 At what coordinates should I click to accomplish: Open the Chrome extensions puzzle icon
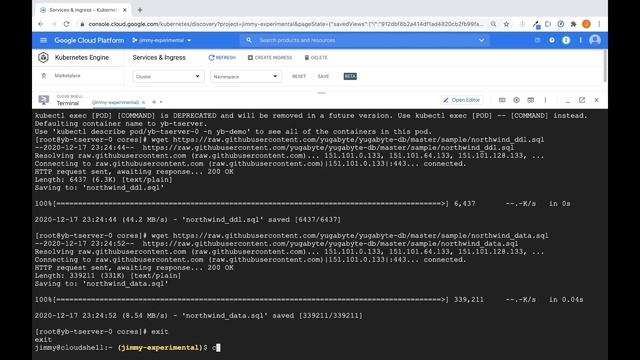point(573,24)
